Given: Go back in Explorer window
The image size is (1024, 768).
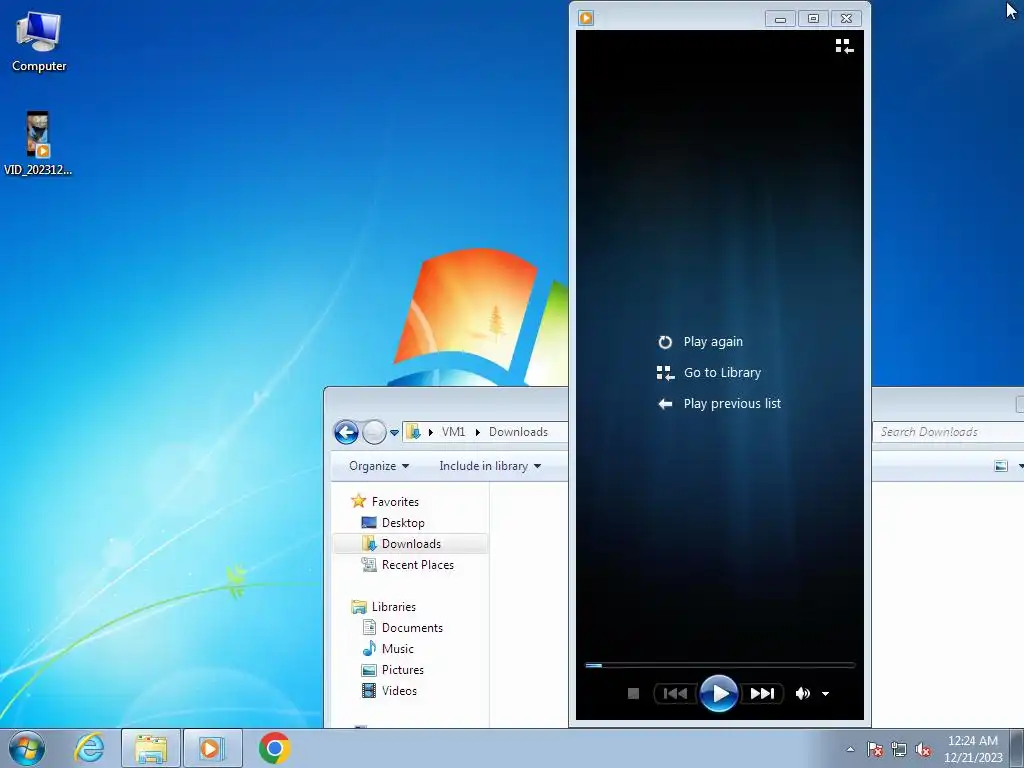Looking at the screenshot, I should point(346,432).
